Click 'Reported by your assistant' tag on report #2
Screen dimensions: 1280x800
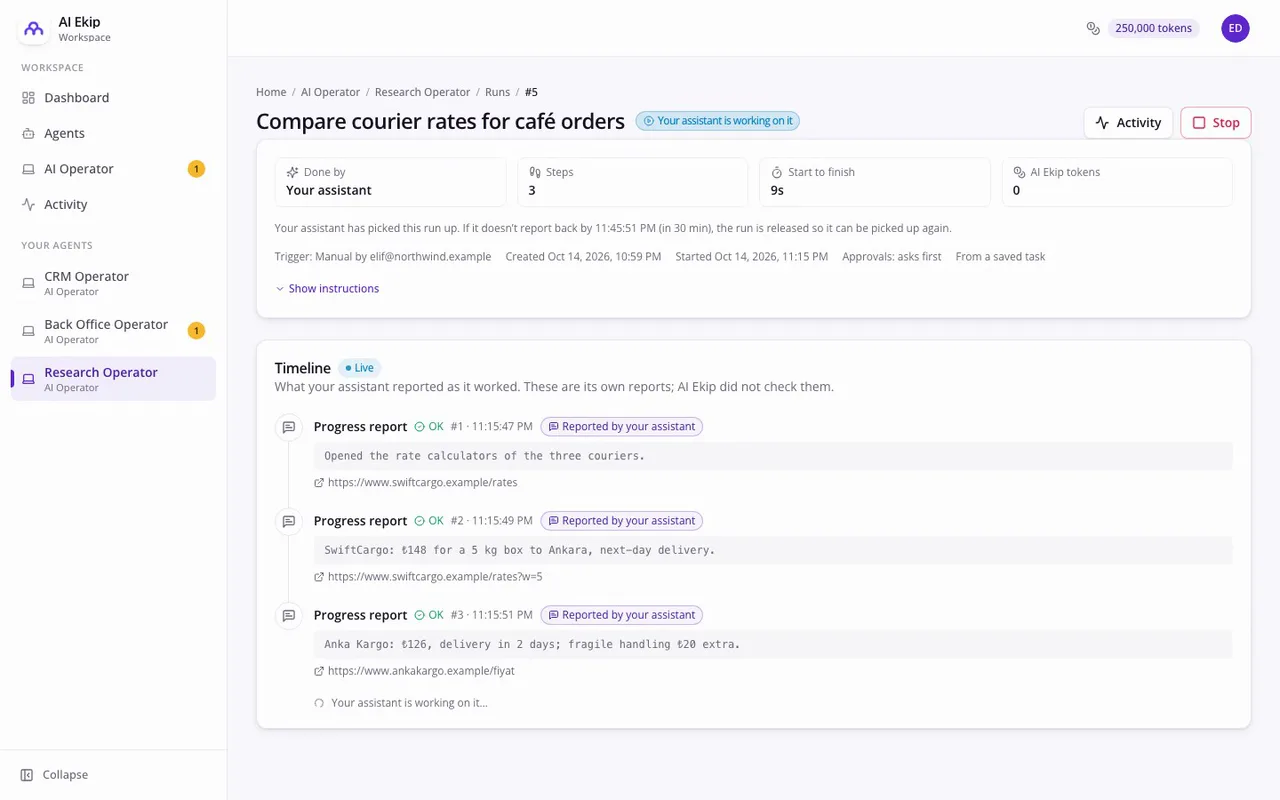[622, 521]
